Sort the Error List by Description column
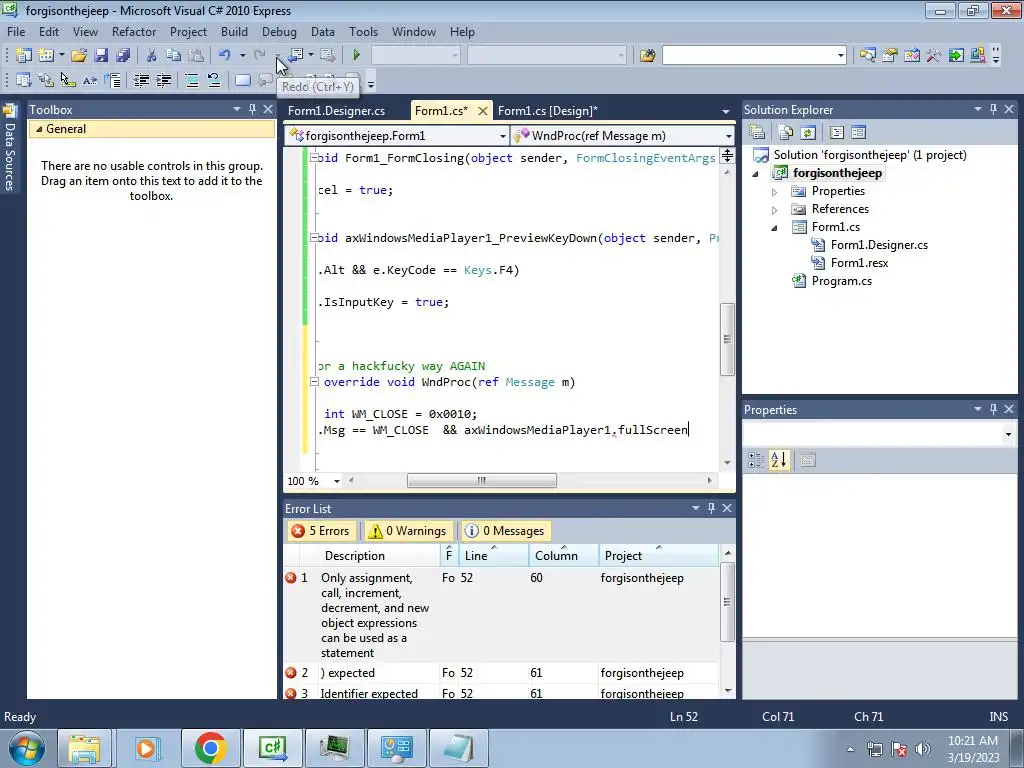Image resolution: width=1024 pixels, height=768 pixels. tap(379, 556)
